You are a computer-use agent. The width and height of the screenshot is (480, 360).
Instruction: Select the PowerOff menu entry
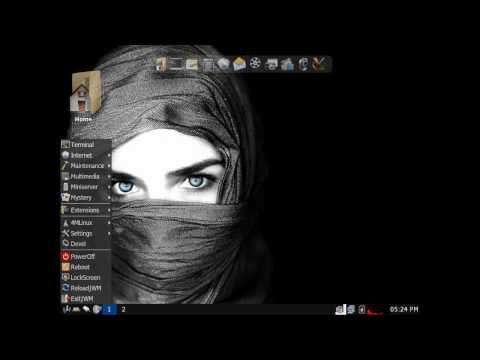86,256
